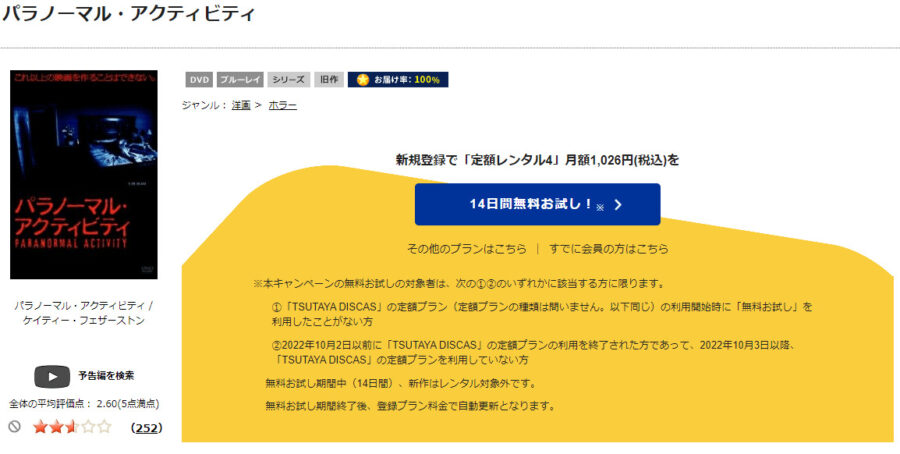
Task: Open すでに会員の方はこちら link
Action: tap(608, 249)
